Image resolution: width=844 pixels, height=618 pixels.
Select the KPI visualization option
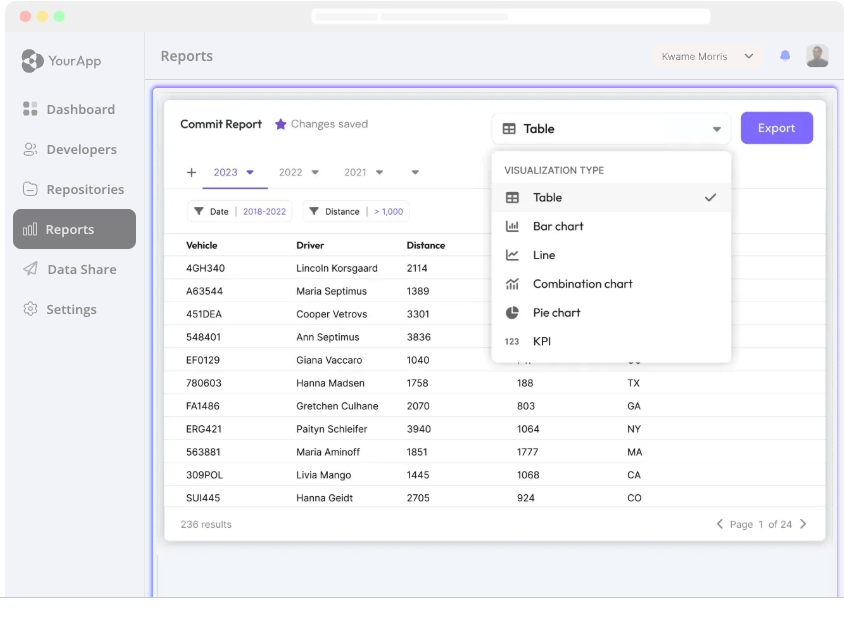tap(541, 341)
